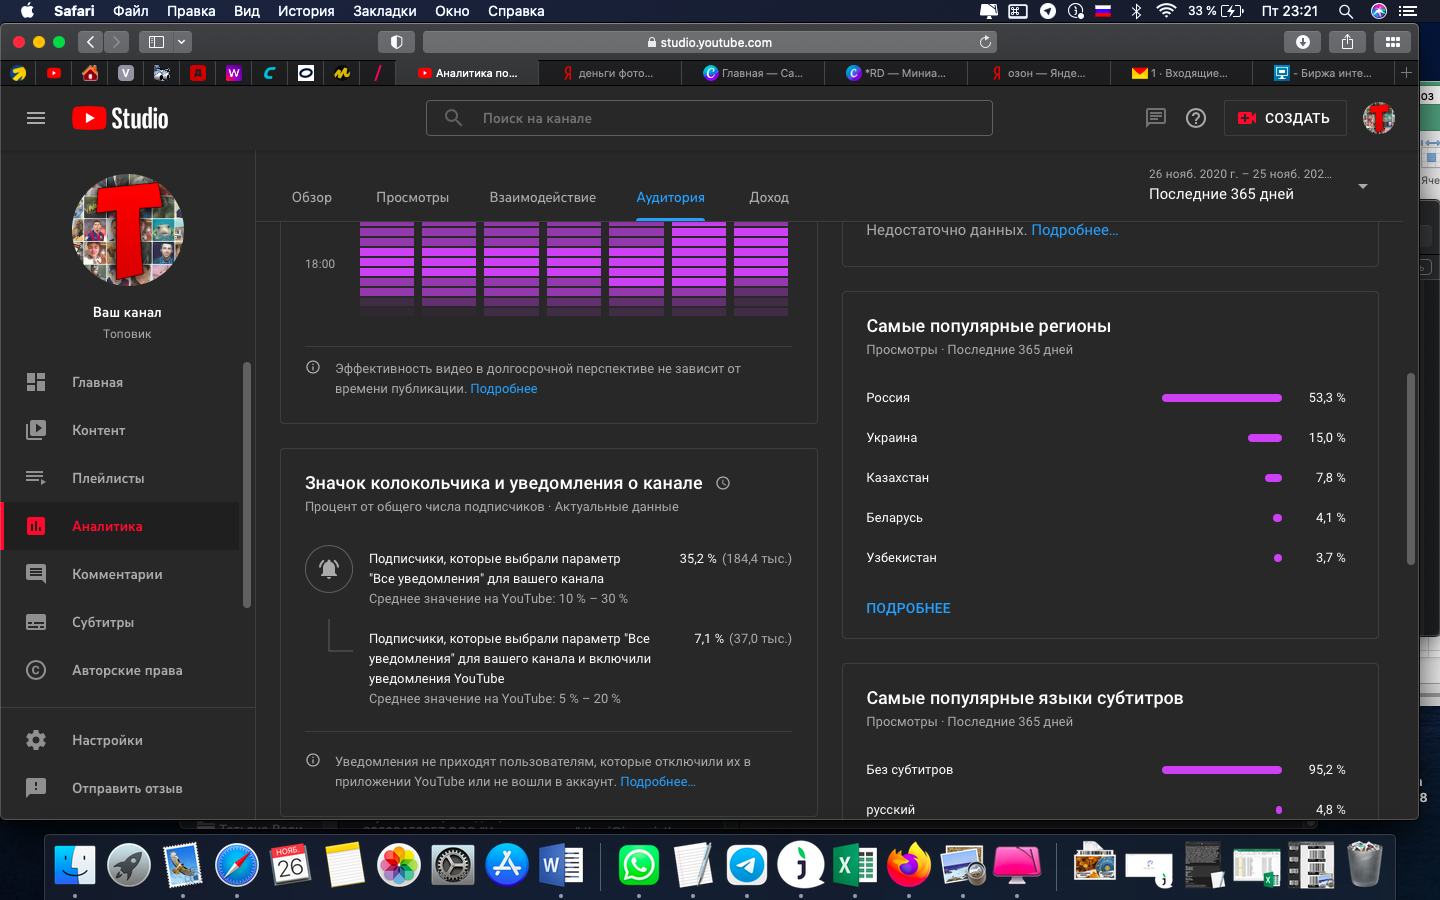Switch to Биржа инте browser tab

tap(1323, 73)
